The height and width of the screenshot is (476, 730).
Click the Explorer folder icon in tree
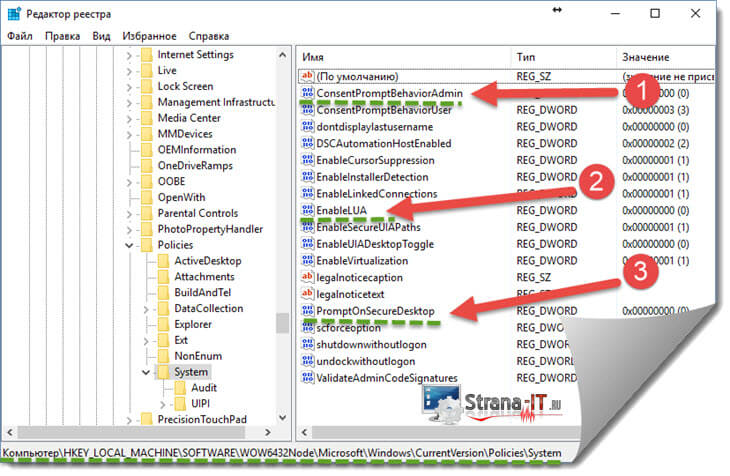(165, 324)
